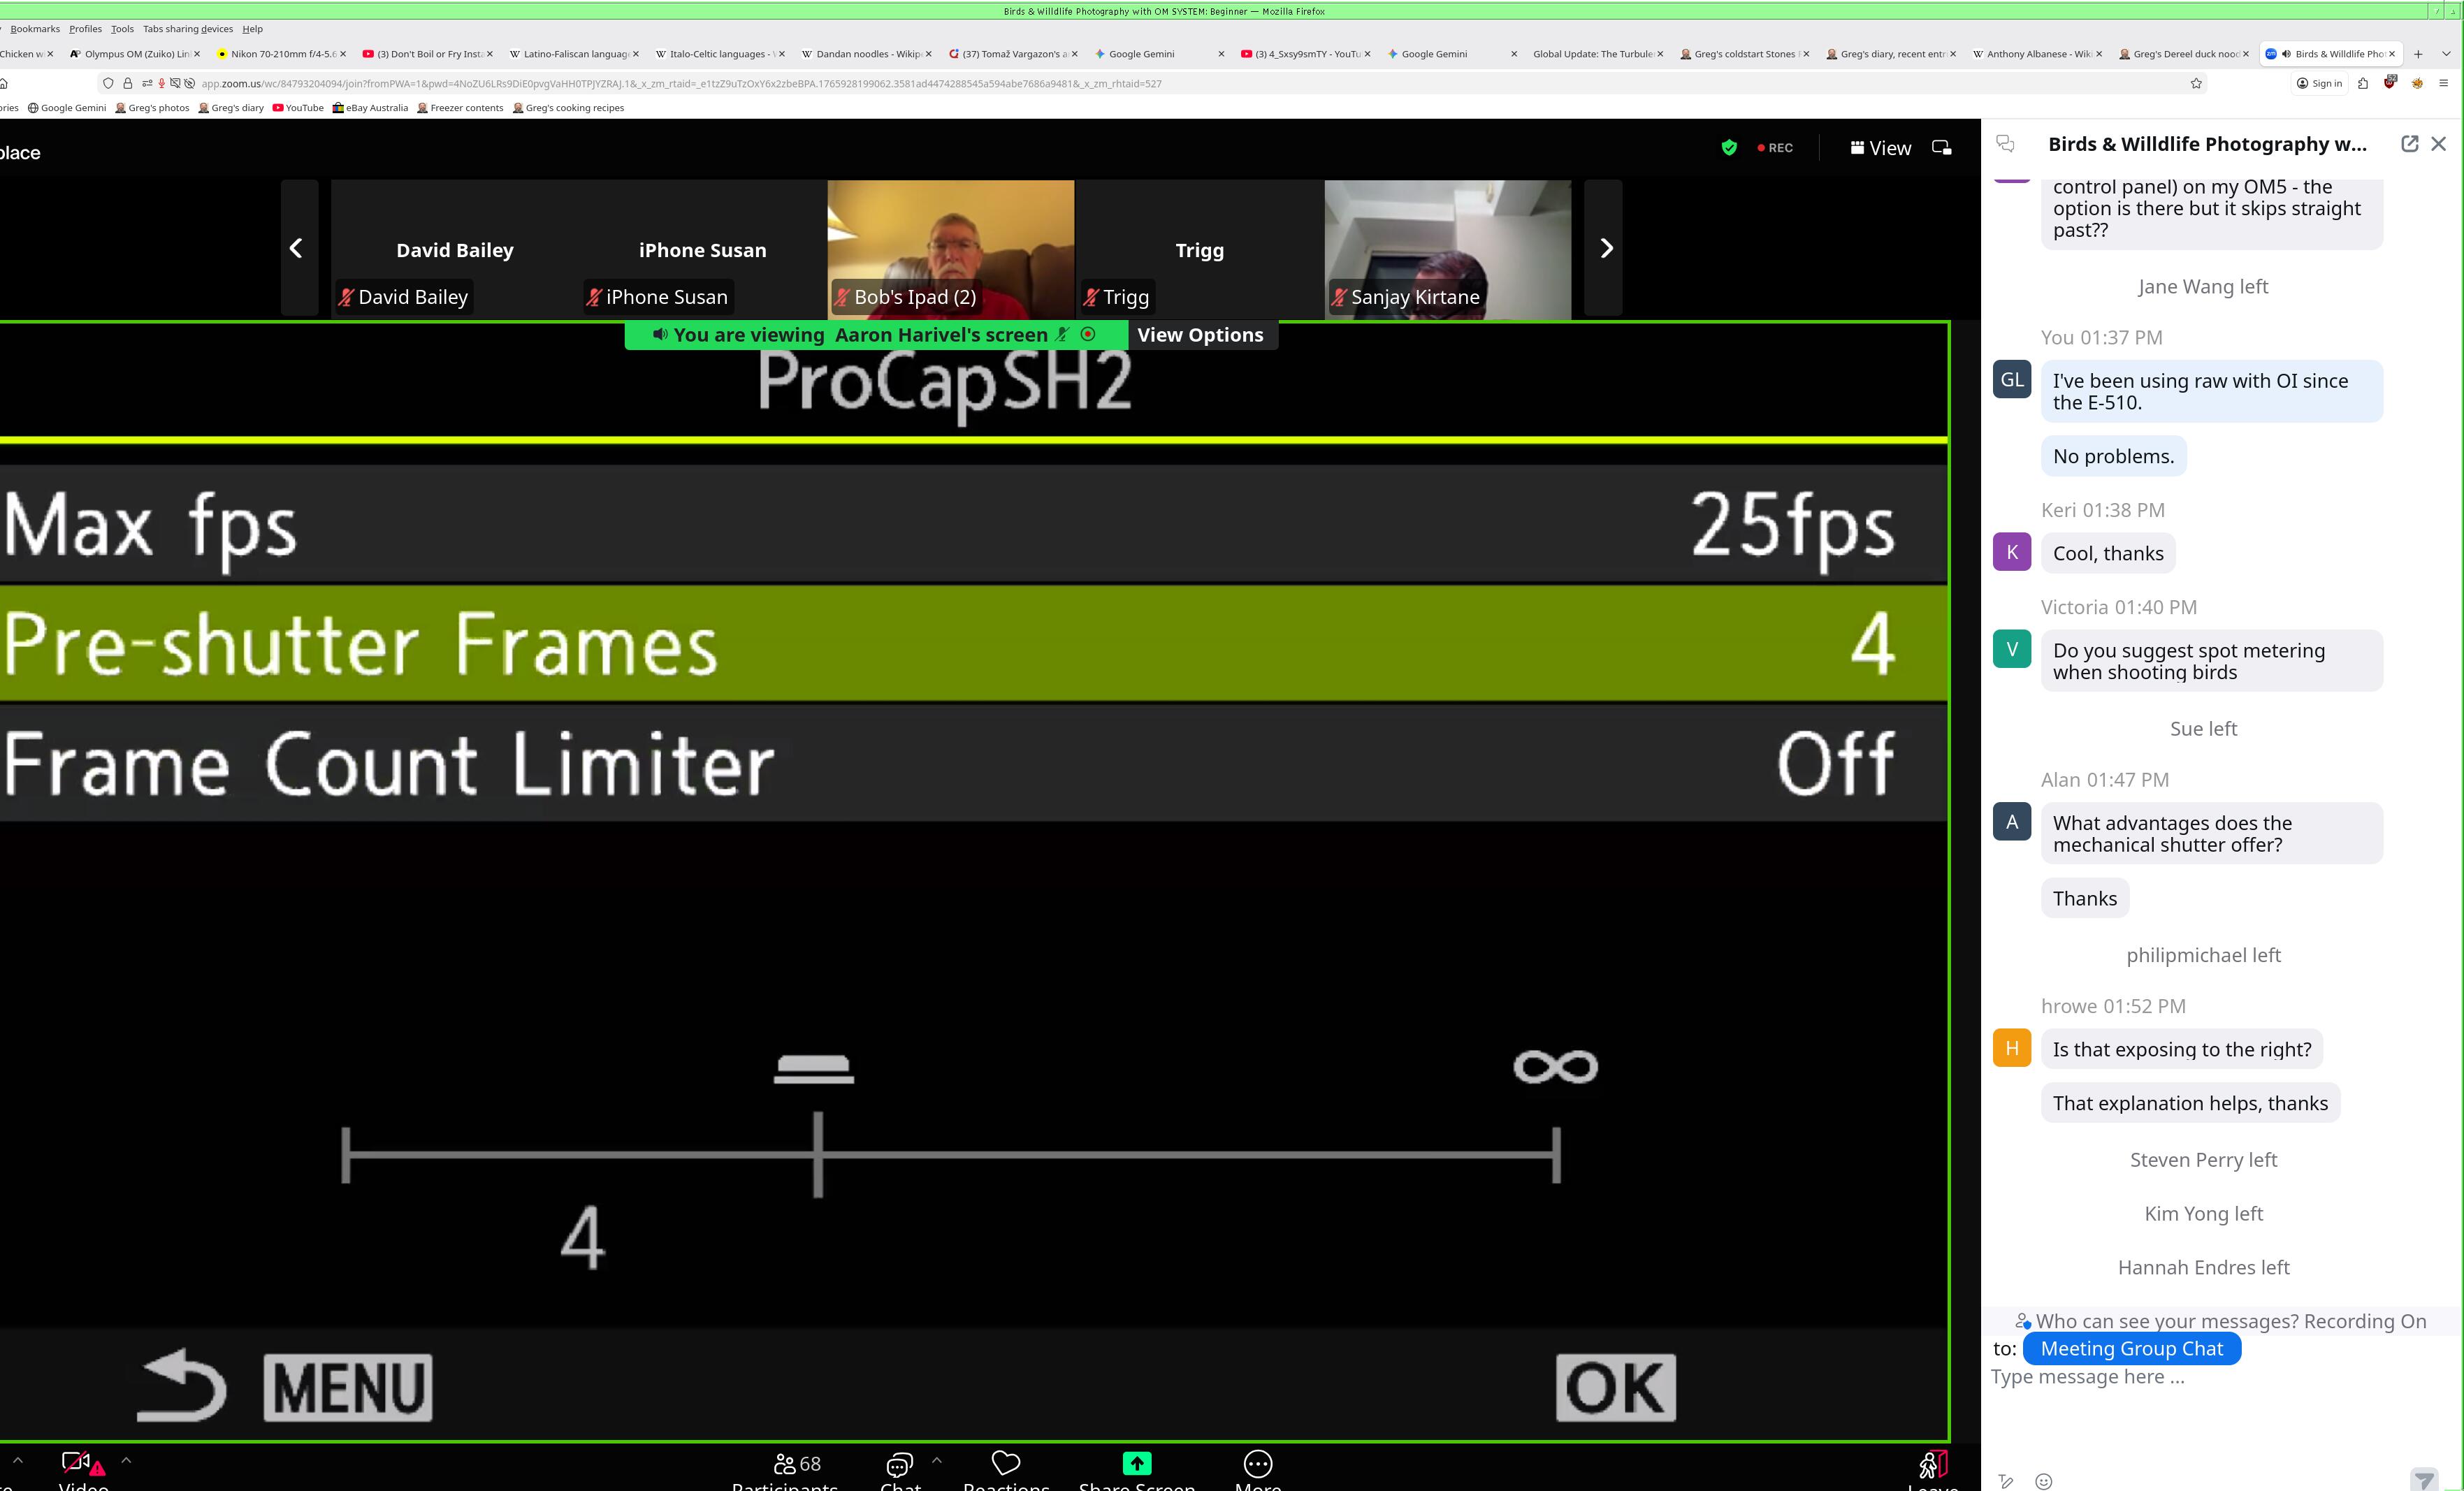Toggle the Chat panel from toolbar
Viewport: 2464px width, 1491px height.
pos(899,1465)
